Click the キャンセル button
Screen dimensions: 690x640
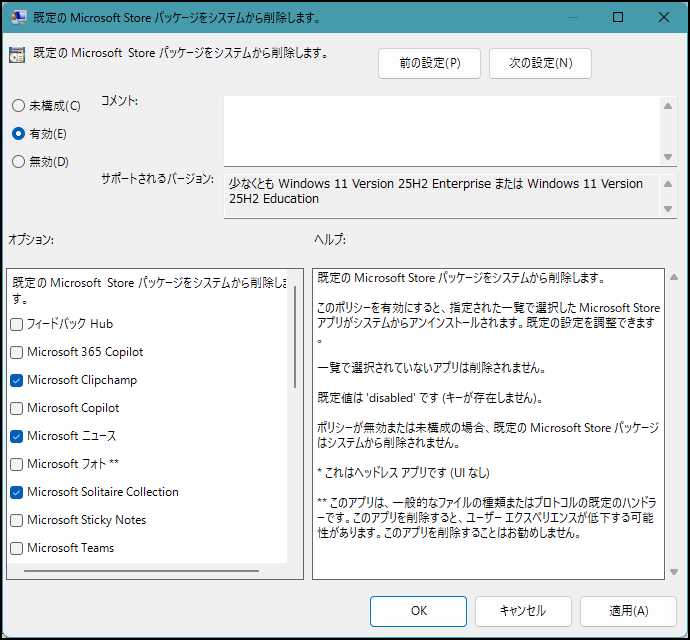coord(523,611)
